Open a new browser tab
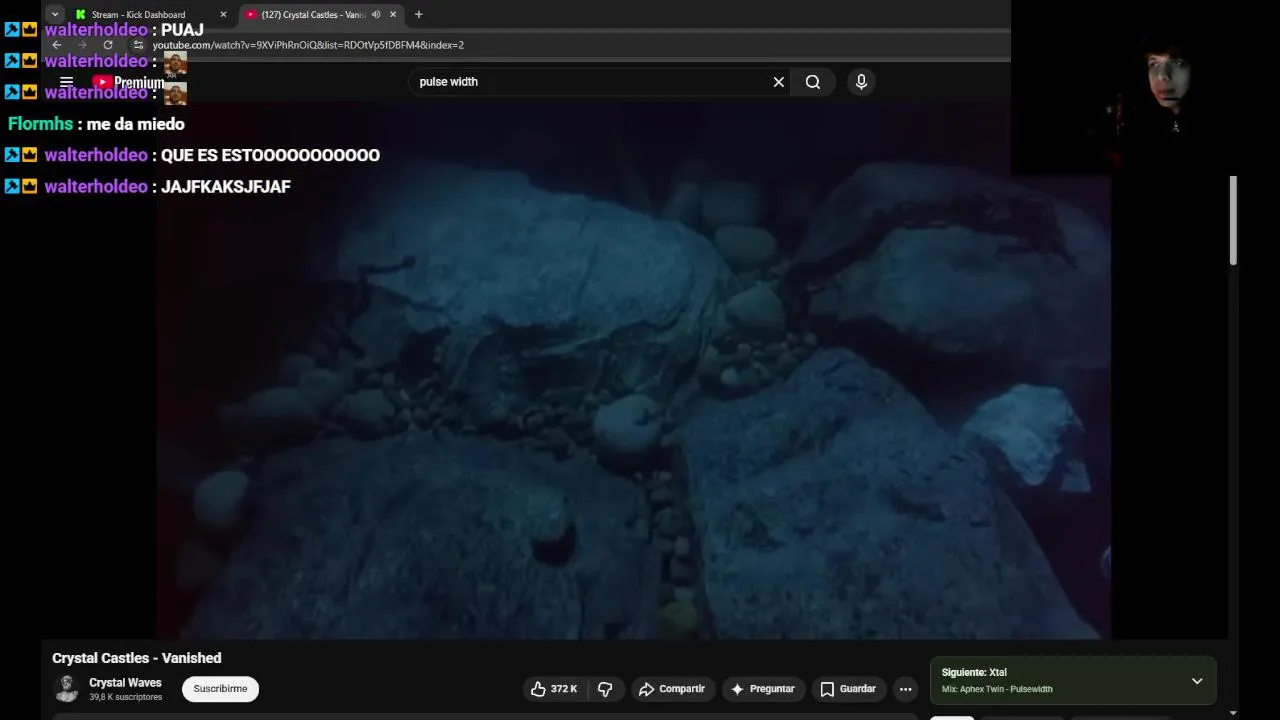1280x720 pixels. (x=418, y=14)
